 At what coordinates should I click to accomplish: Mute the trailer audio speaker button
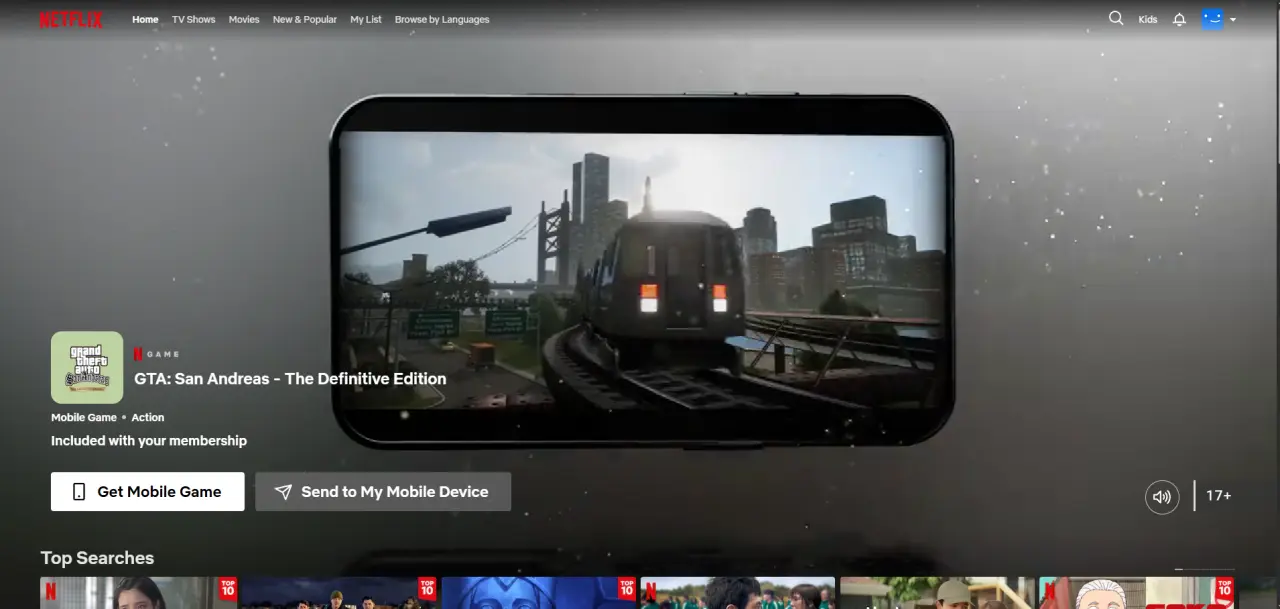(x=1162, y=496)
